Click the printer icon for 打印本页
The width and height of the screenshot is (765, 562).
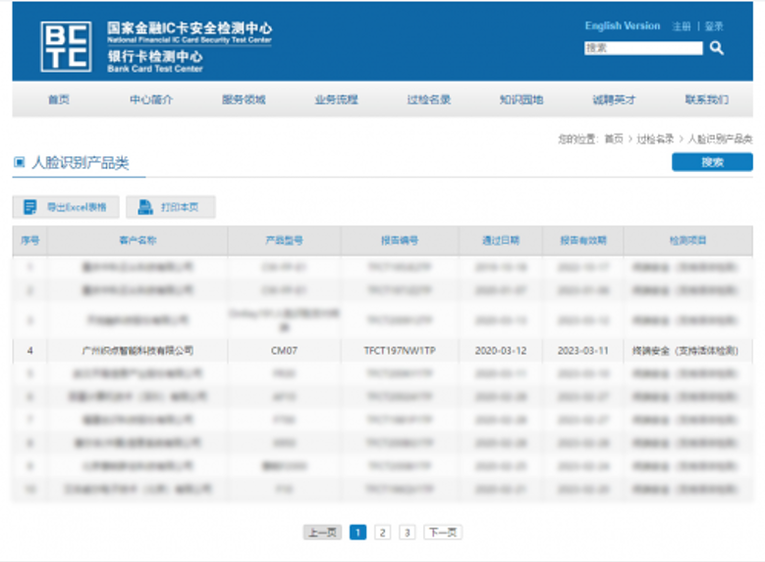(145, 207)
